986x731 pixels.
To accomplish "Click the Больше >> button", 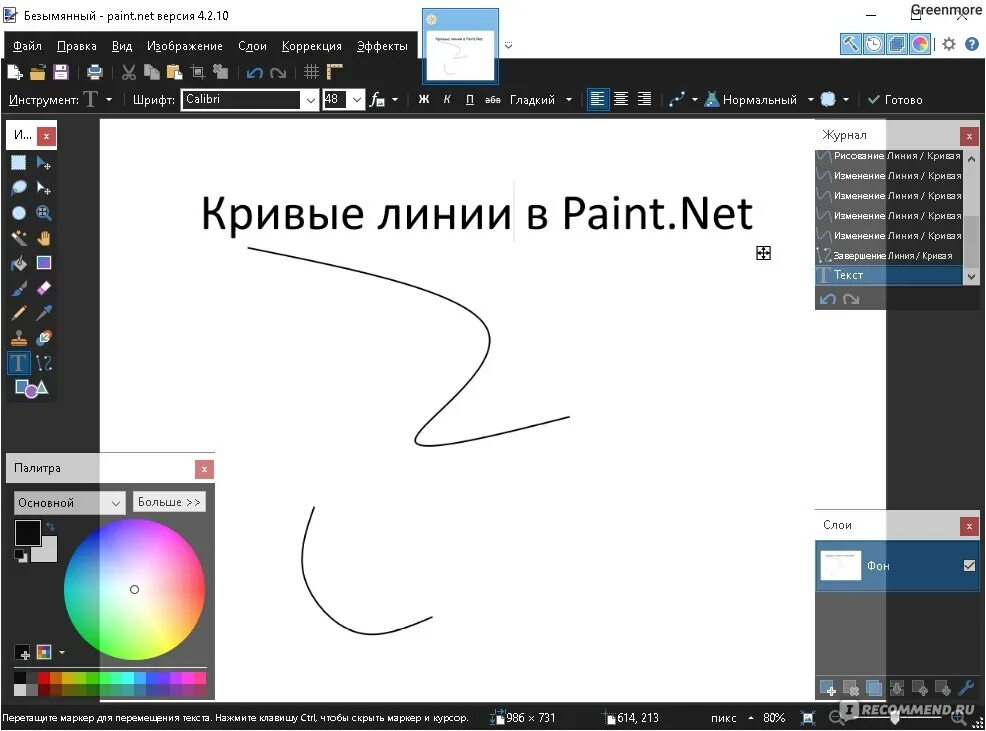I will 169,502.
